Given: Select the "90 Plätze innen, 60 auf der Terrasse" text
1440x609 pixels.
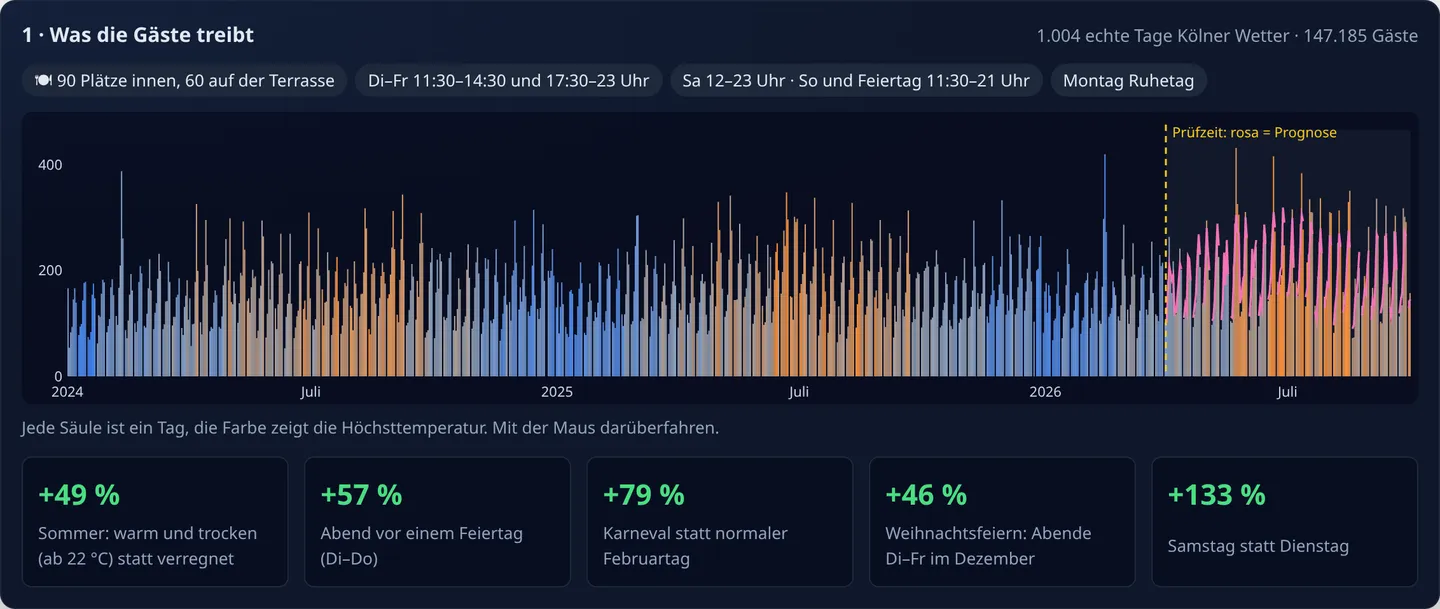Looking at the screenshot, I should point(196,81).
